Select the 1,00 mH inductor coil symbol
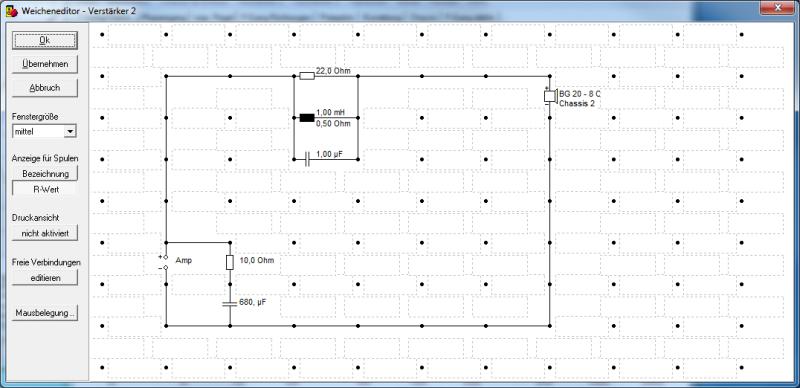800x388 pixels. click(307, 118)
